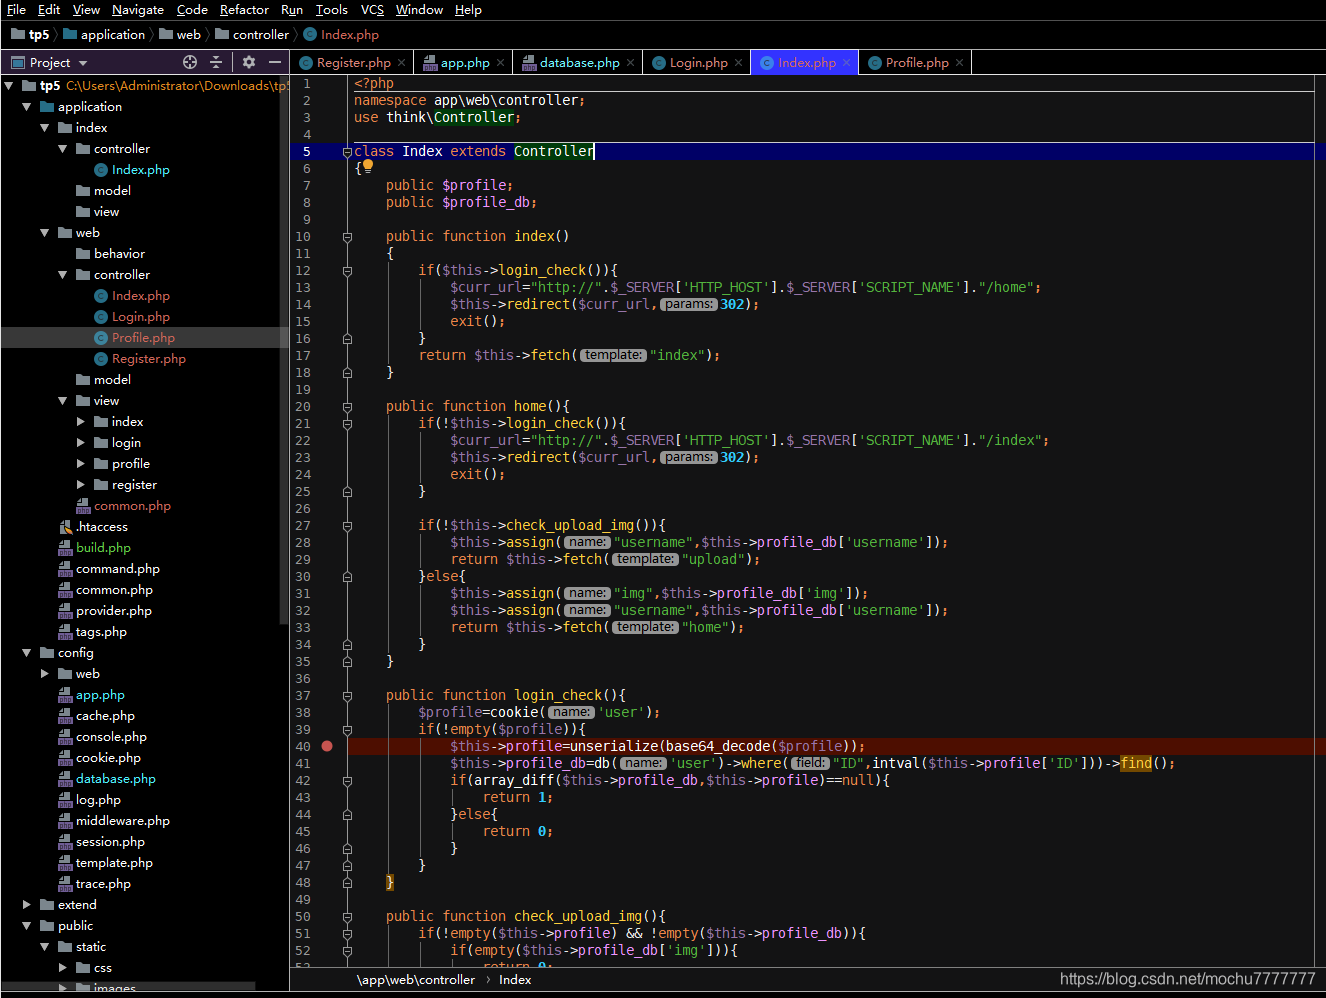Fold the login_check function at line 37
Viewport: 1326px width, 998px height.
point(347,696)
